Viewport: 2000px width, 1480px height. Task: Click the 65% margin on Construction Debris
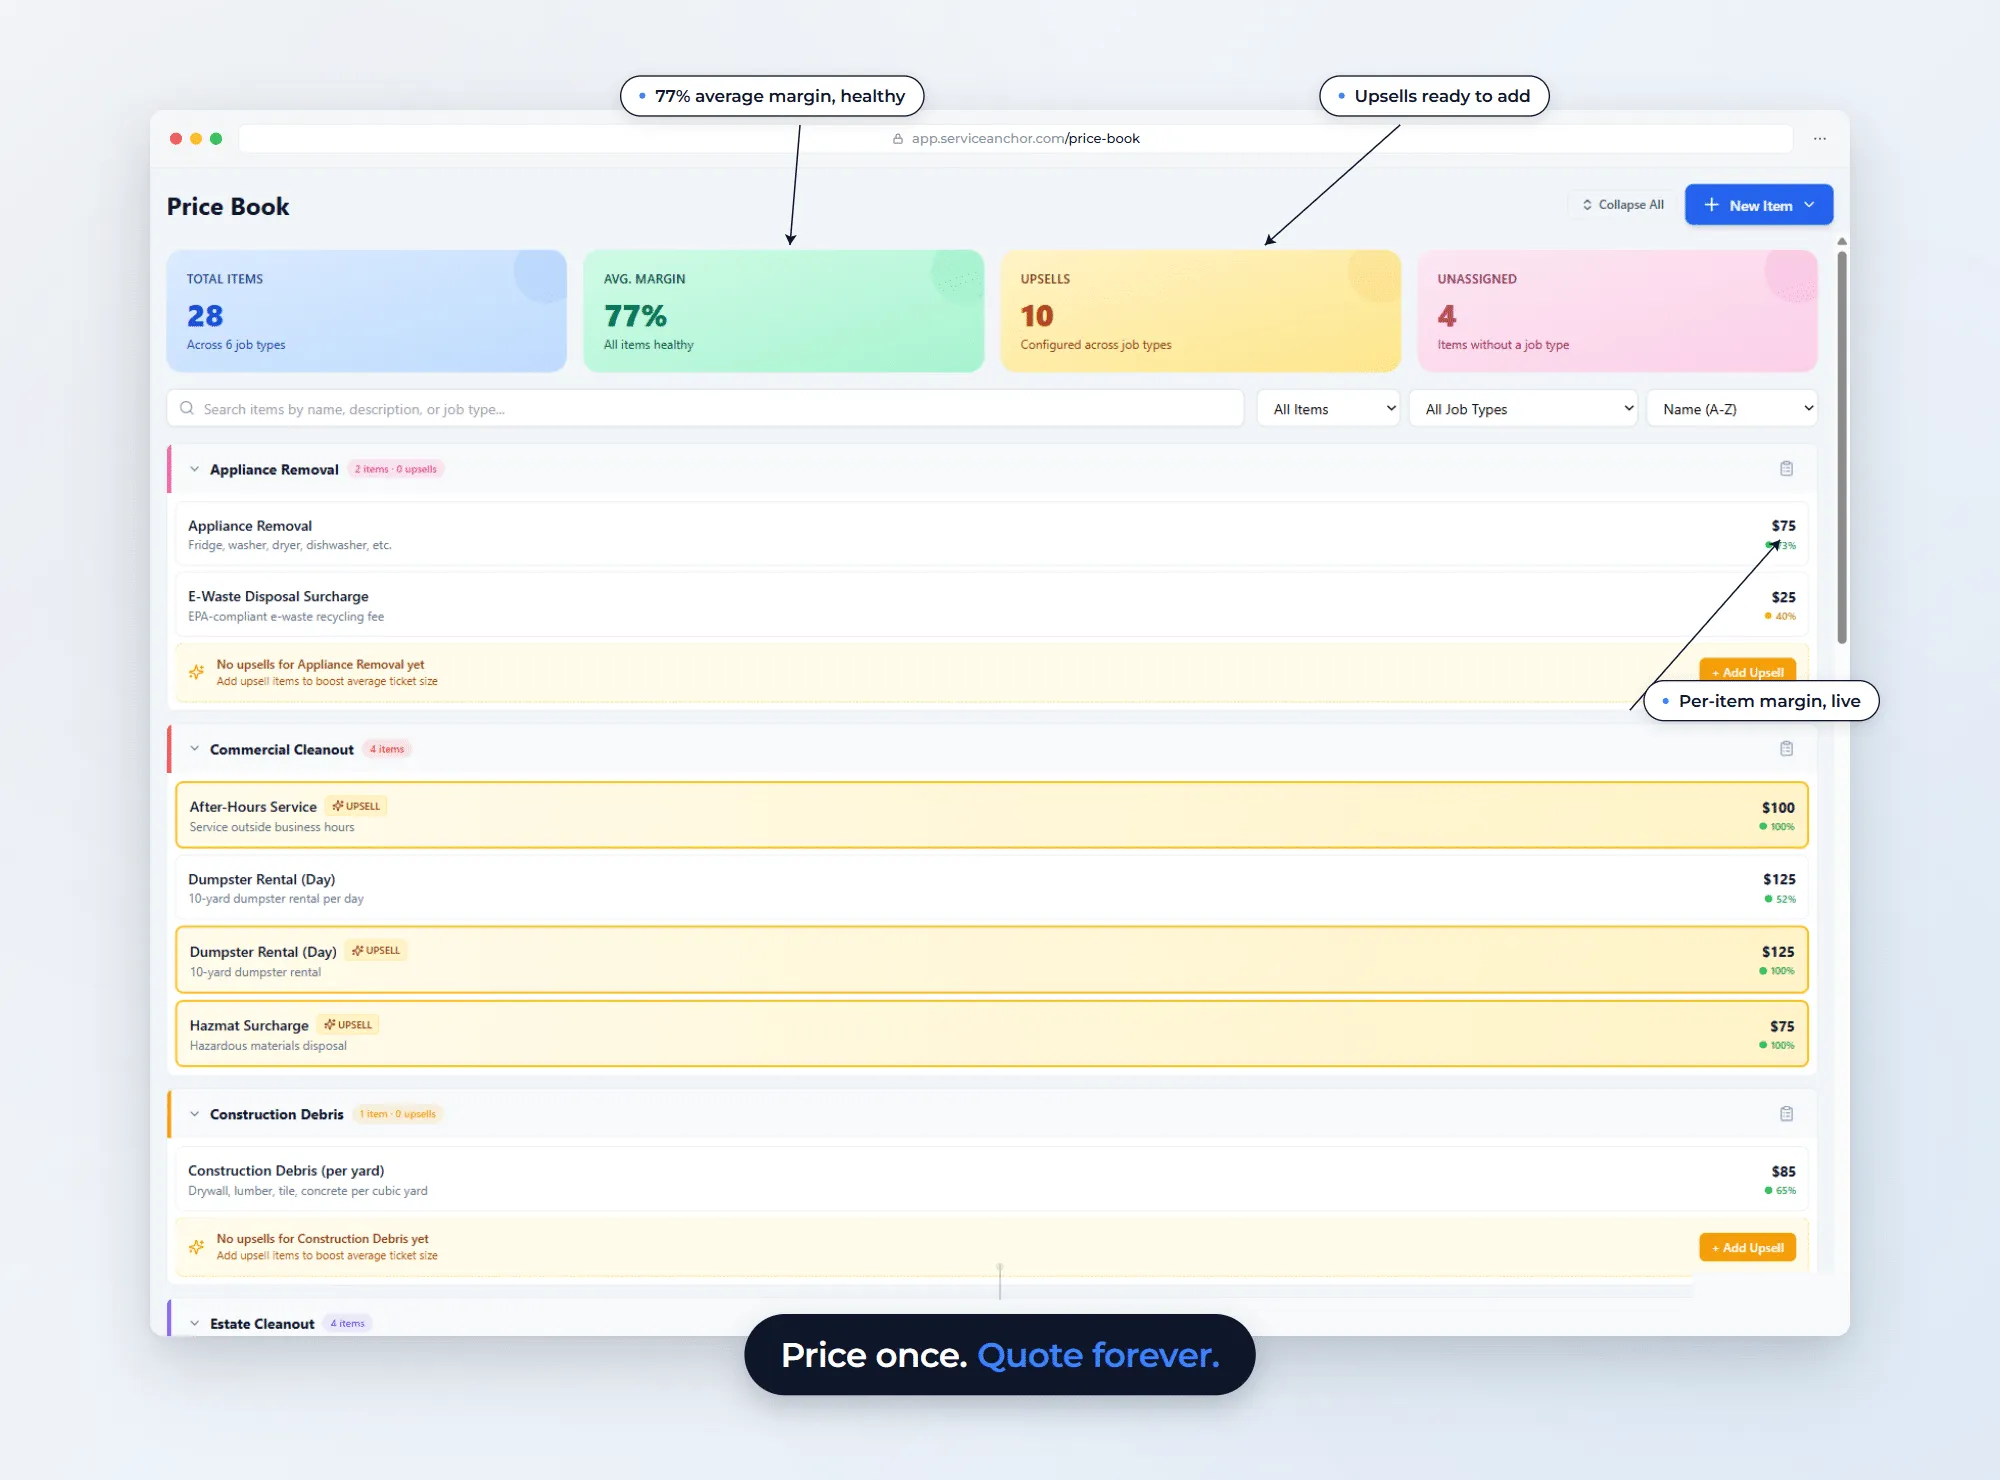point(1780,1190)
